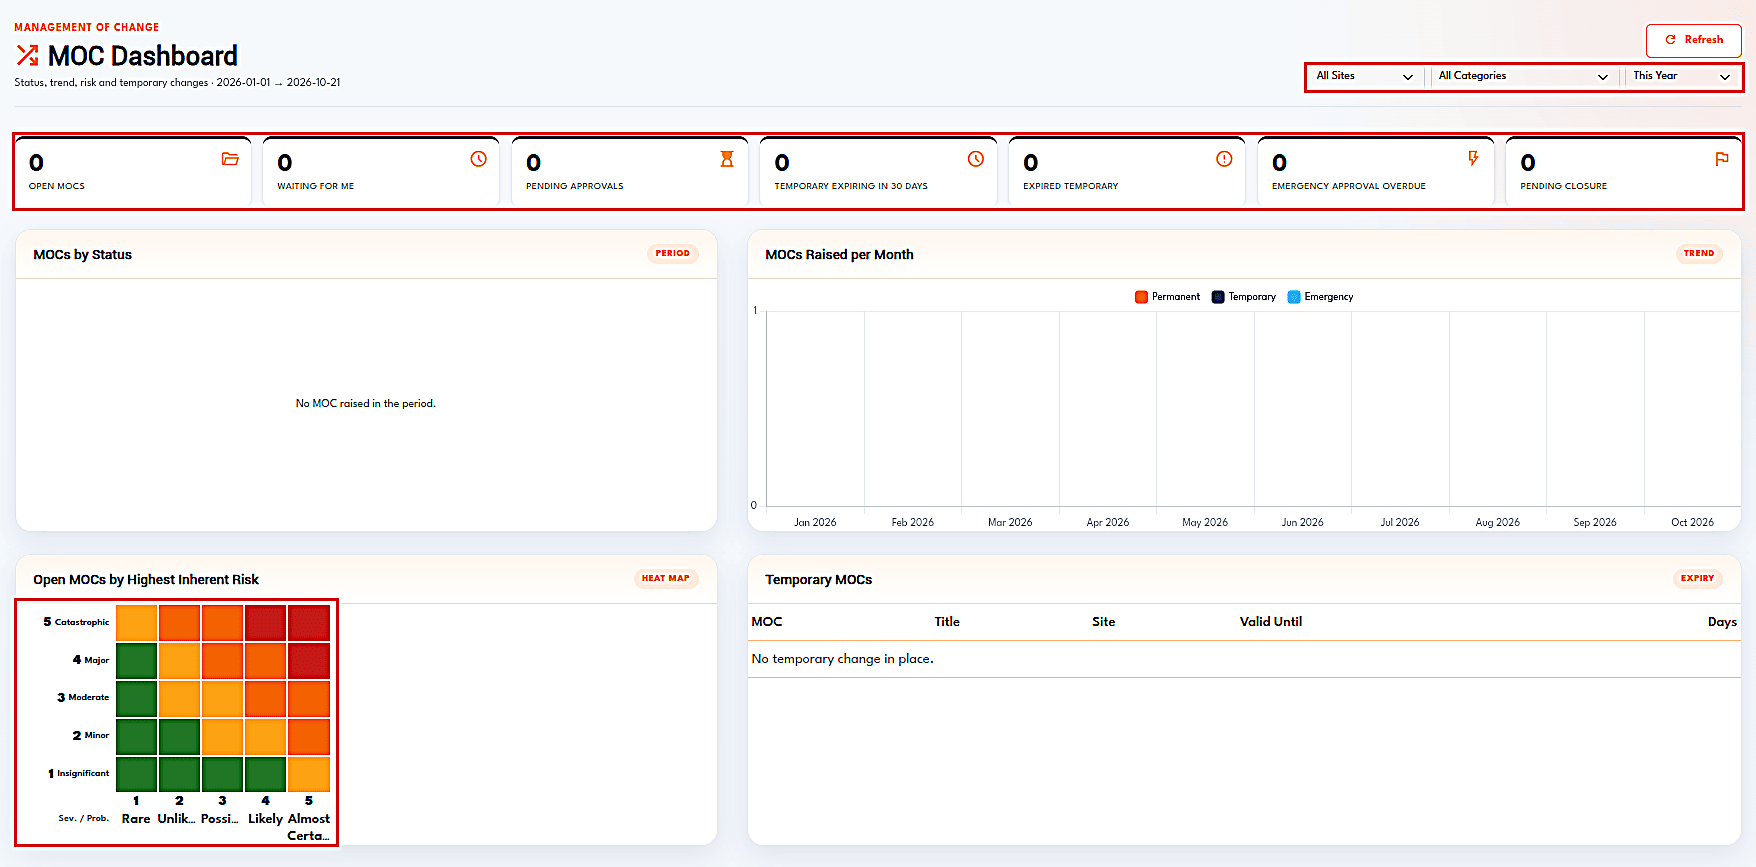Click the Site column header

click(x=1104, y=622)
